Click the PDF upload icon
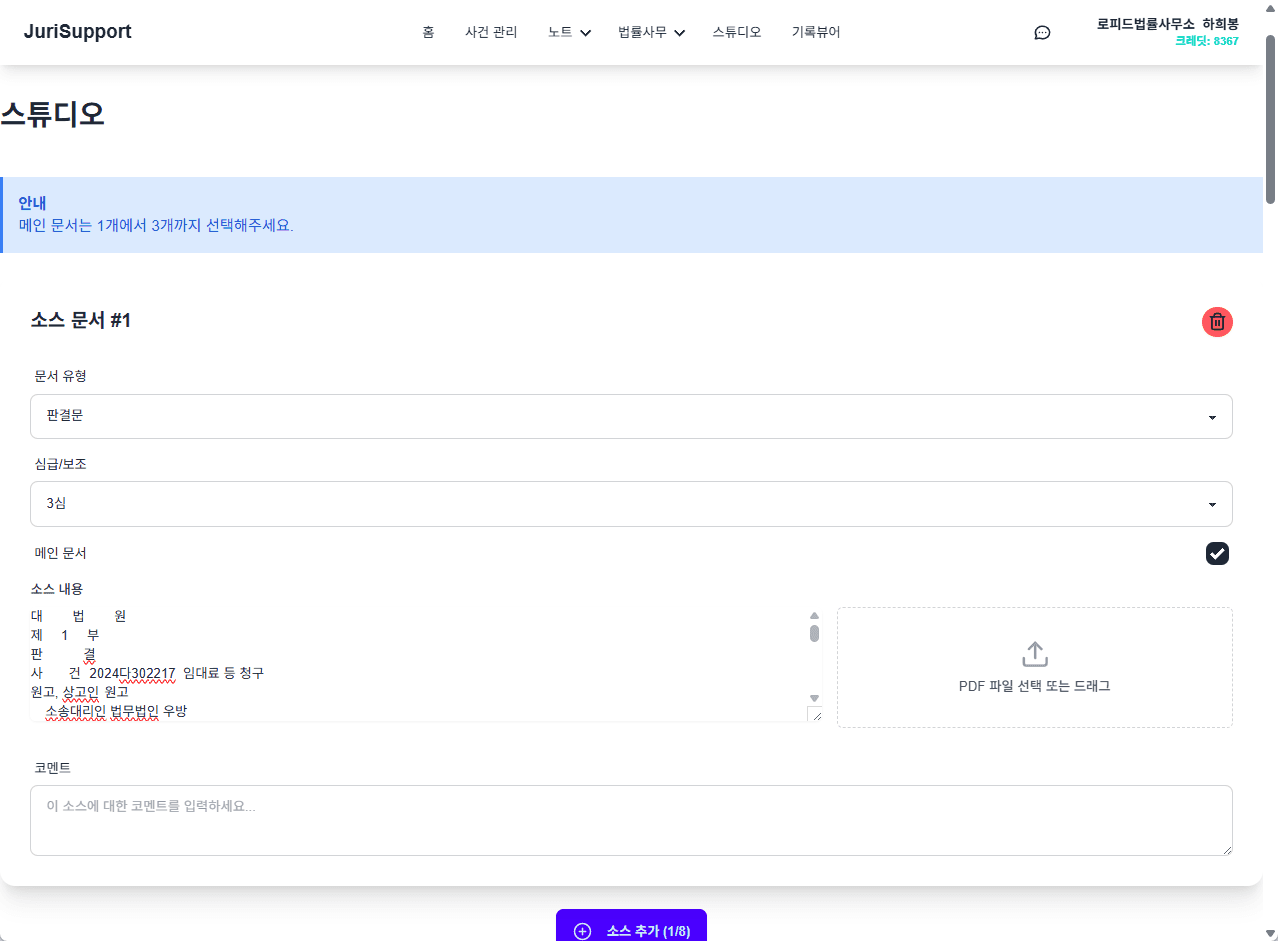The width and height of the screenshot is (1278, 941). pos(1034,654)
